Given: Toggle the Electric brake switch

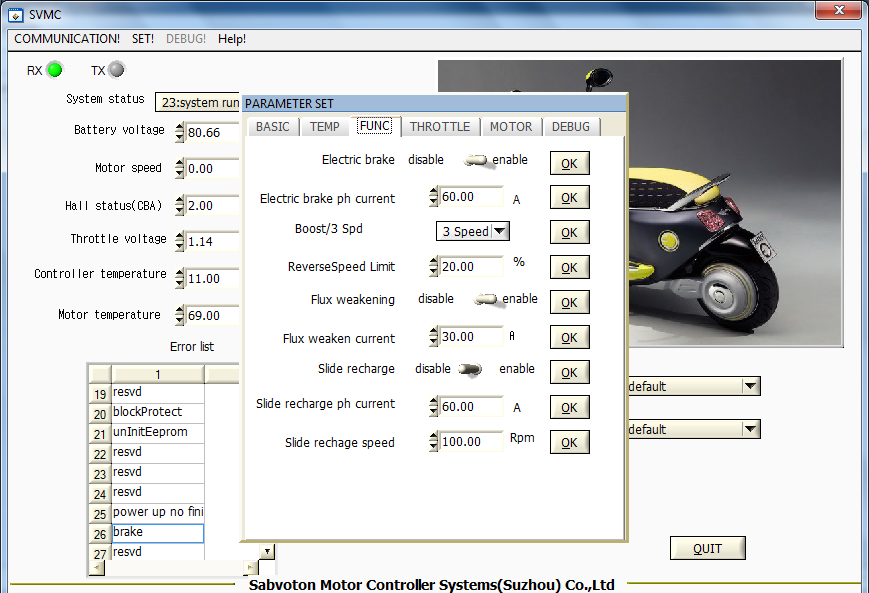Looking at the screenshot, I should pyautogui.click(x=475, y=160).
